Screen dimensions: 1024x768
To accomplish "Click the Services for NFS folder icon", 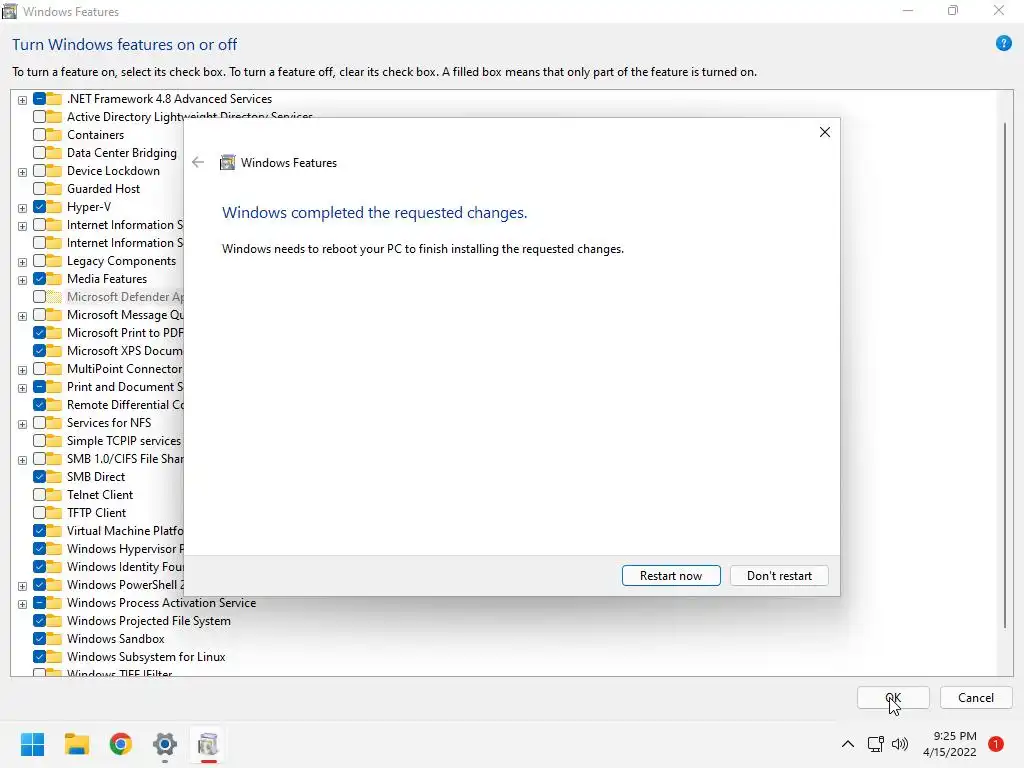I will (54, 423).
